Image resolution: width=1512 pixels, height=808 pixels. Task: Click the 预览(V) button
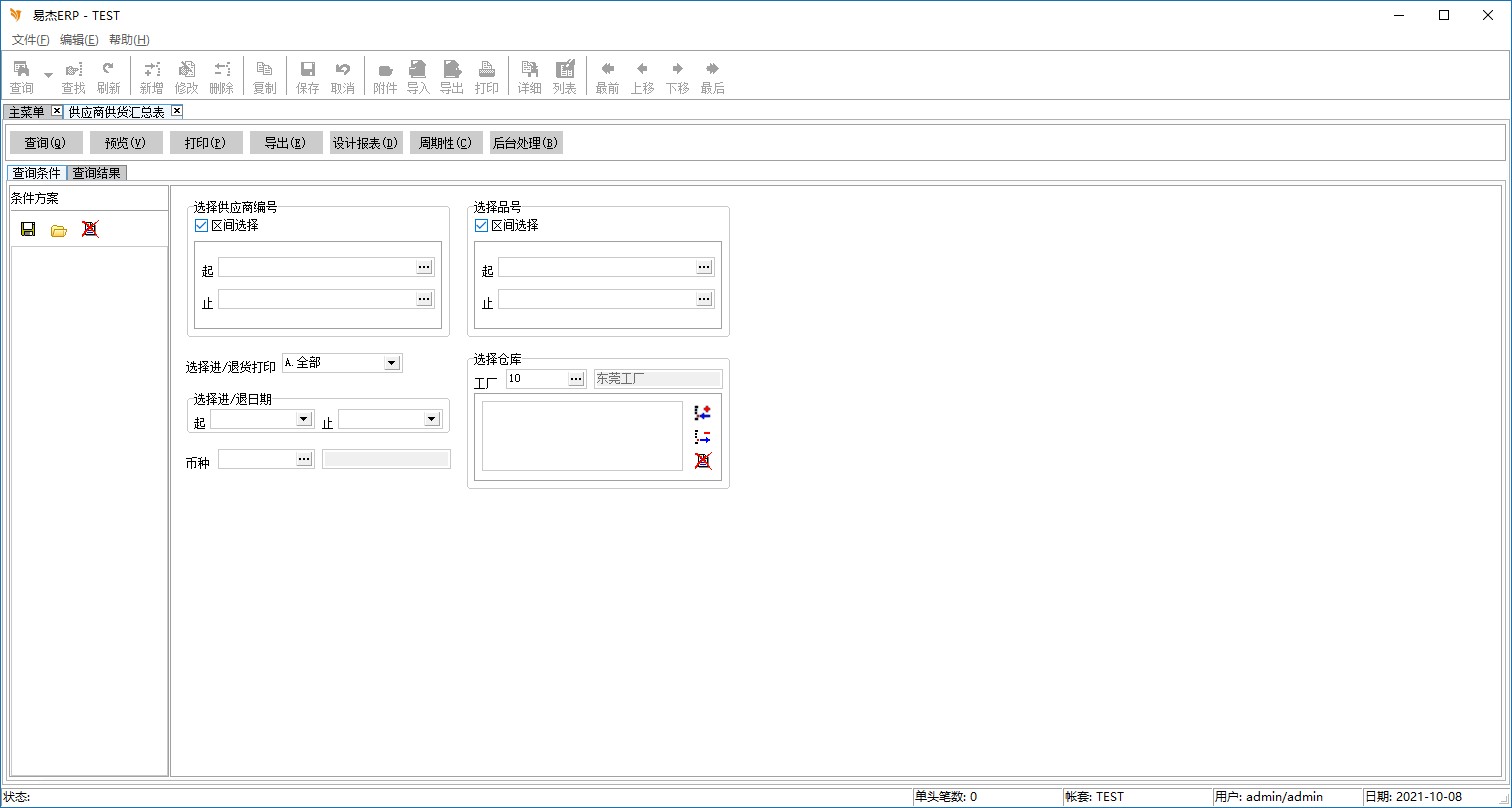(125, 143)
